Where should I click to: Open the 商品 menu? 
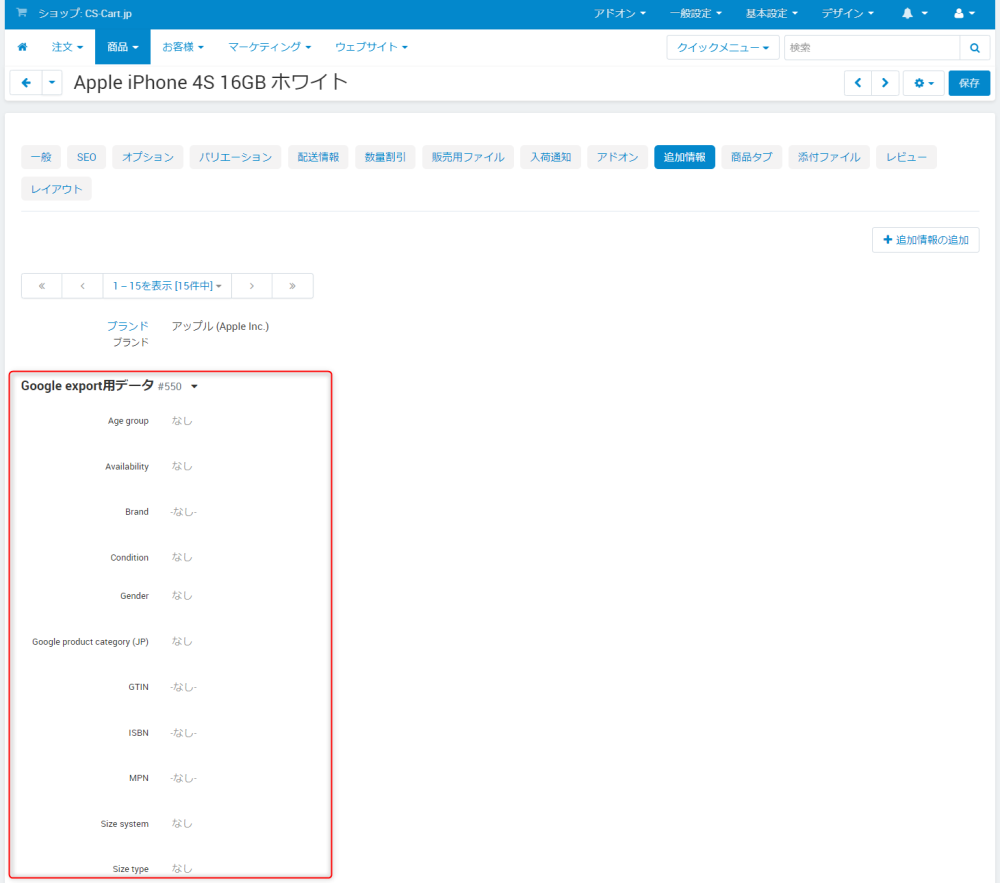pos(122,47)
